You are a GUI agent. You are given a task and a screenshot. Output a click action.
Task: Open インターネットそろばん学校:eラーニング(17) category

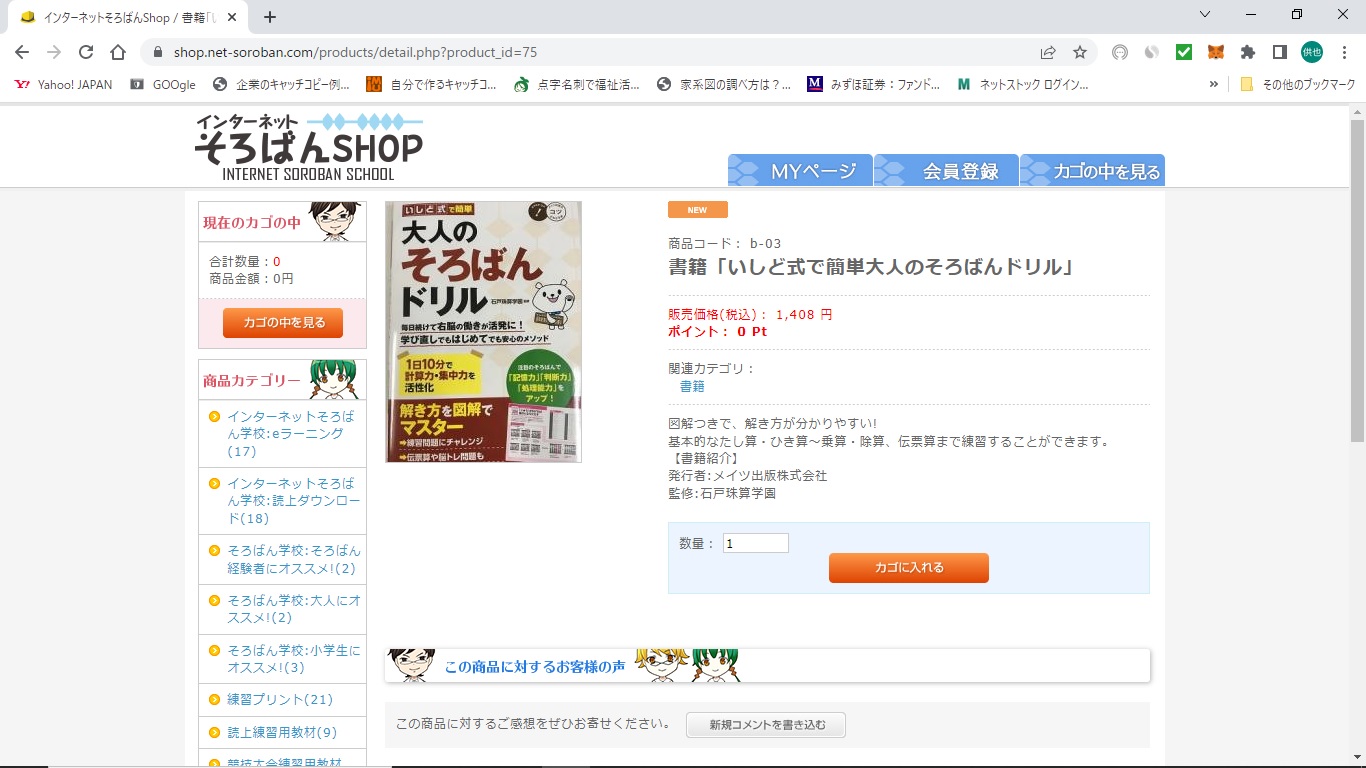point(291,433)
